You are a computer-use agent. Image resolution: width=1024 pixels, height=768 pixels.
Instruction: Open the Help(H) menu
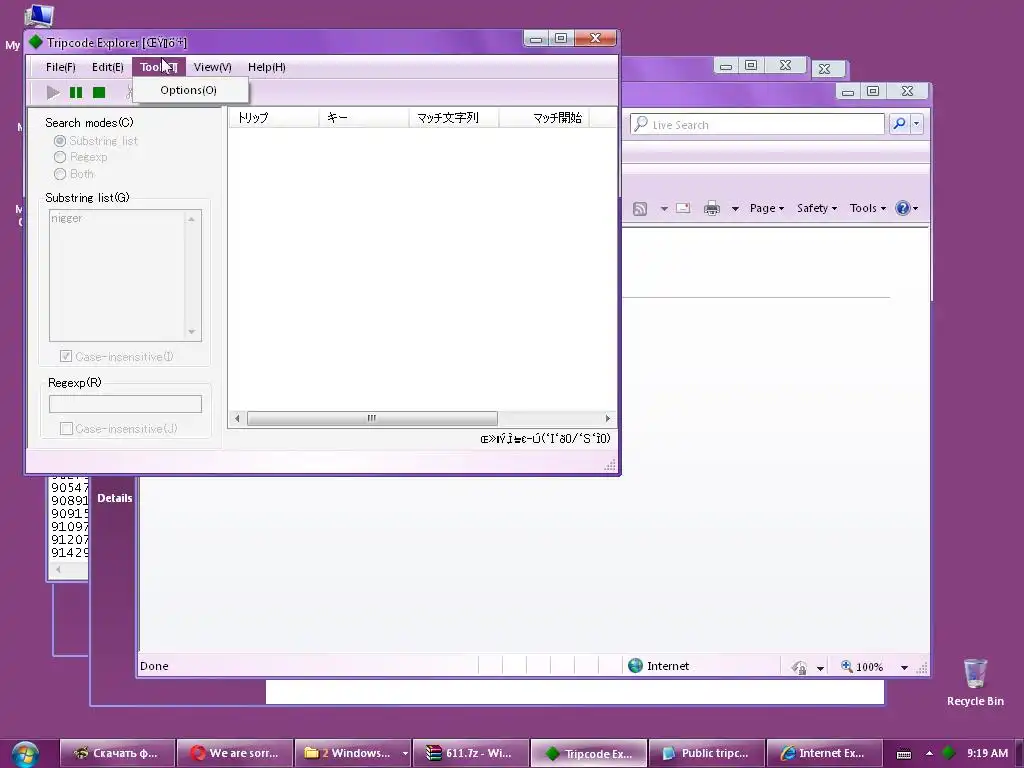click(266, 67)
